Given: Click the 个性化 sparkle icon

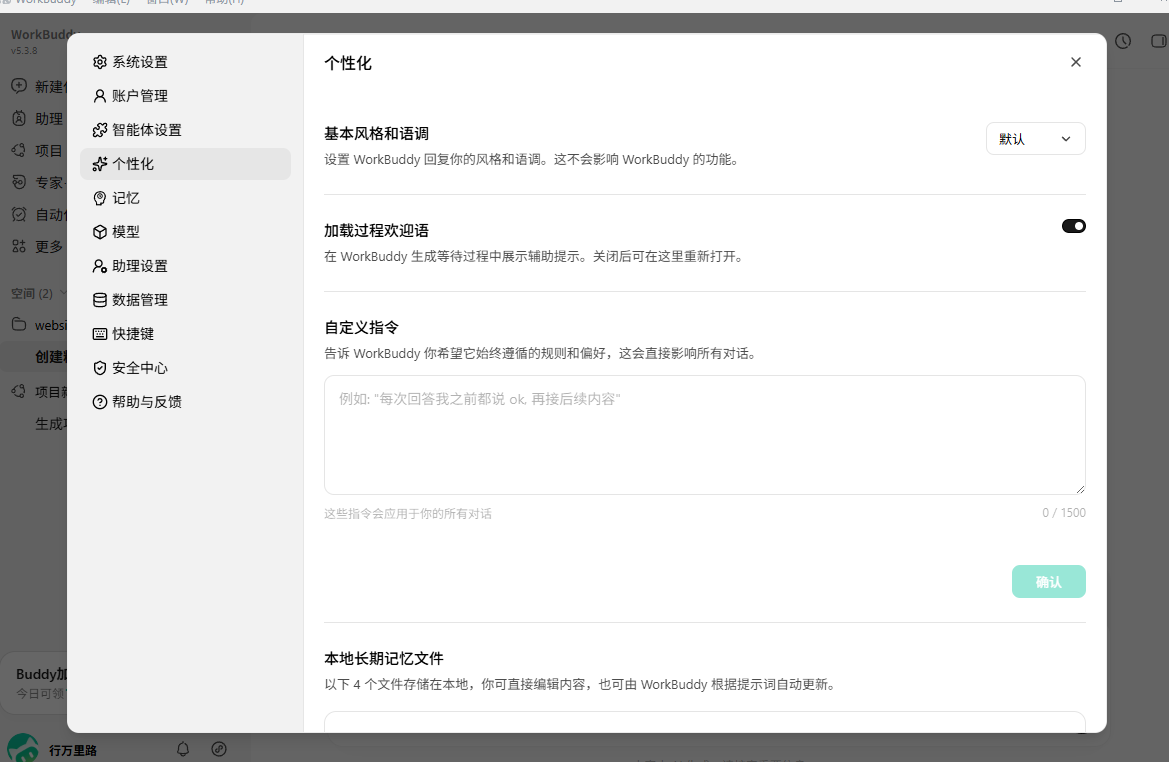Looking at the screenshot, I should (99, 164).
